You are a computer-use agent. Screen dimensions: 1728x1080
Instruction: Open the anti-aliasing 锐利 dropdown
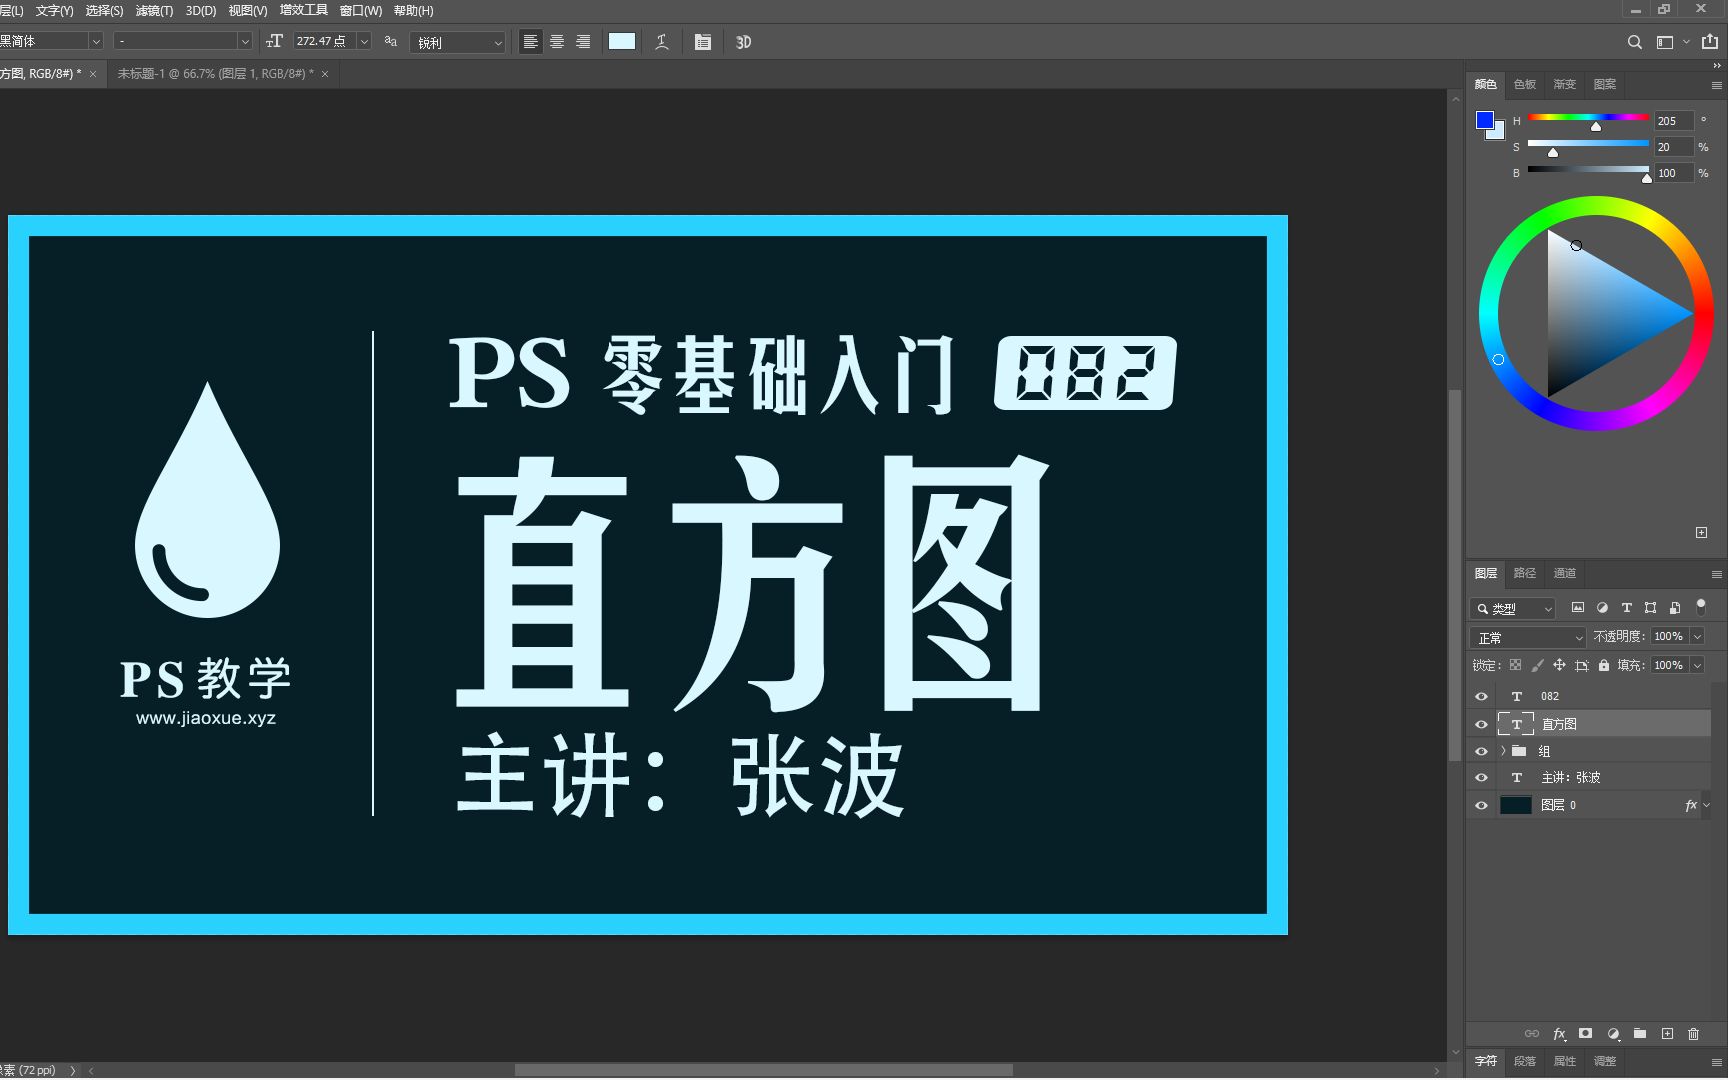(458, 42)
